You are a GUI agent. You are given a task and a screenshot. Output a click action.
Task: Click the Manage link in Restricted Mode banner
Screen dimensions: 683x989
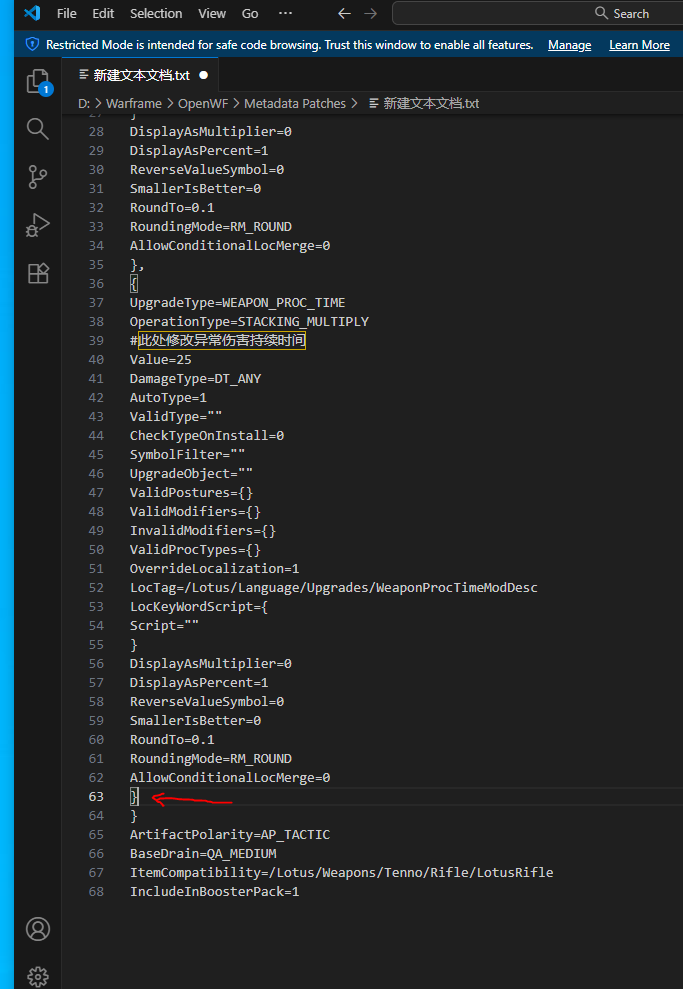click(569, 45)
